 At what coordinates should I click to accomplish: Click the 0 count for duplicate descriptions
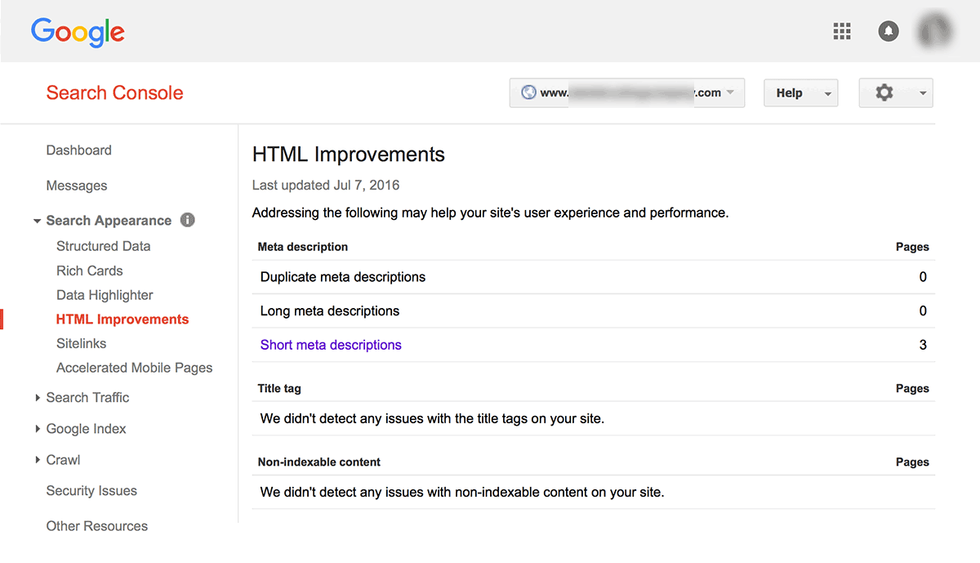(x=922, y=277)
